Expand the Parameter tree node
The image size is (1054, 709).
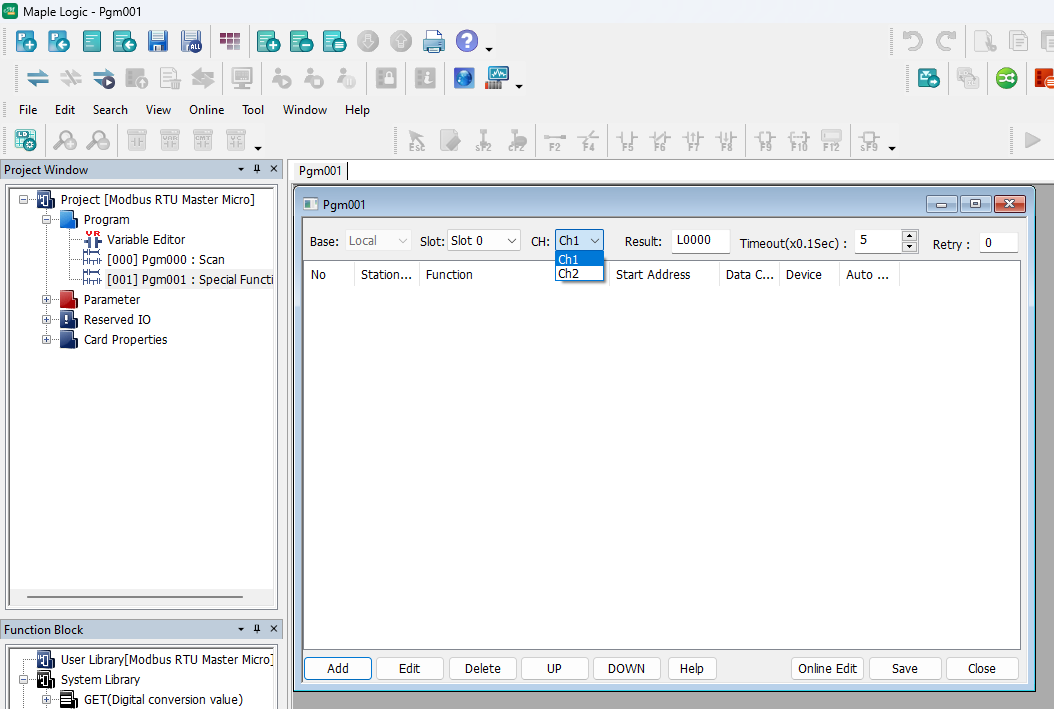point(45,299)
